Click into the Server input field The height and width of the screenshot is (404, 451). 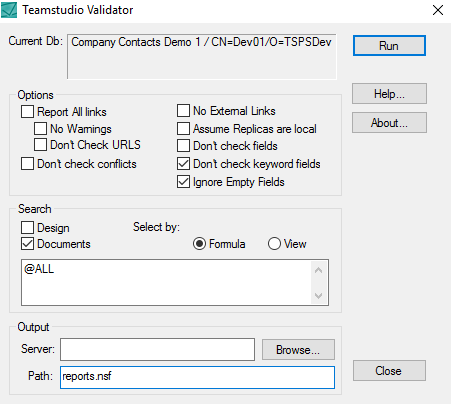point(157,349)
